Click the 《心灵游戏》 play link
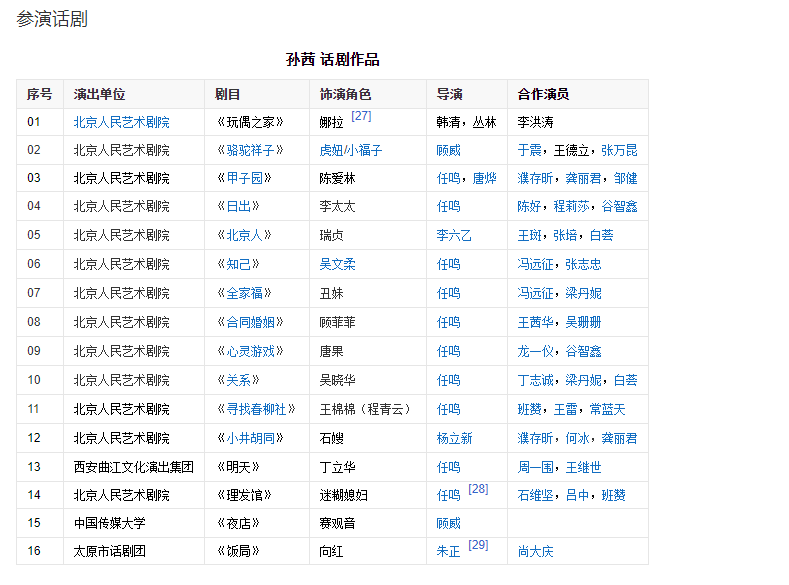 (250, 351)
